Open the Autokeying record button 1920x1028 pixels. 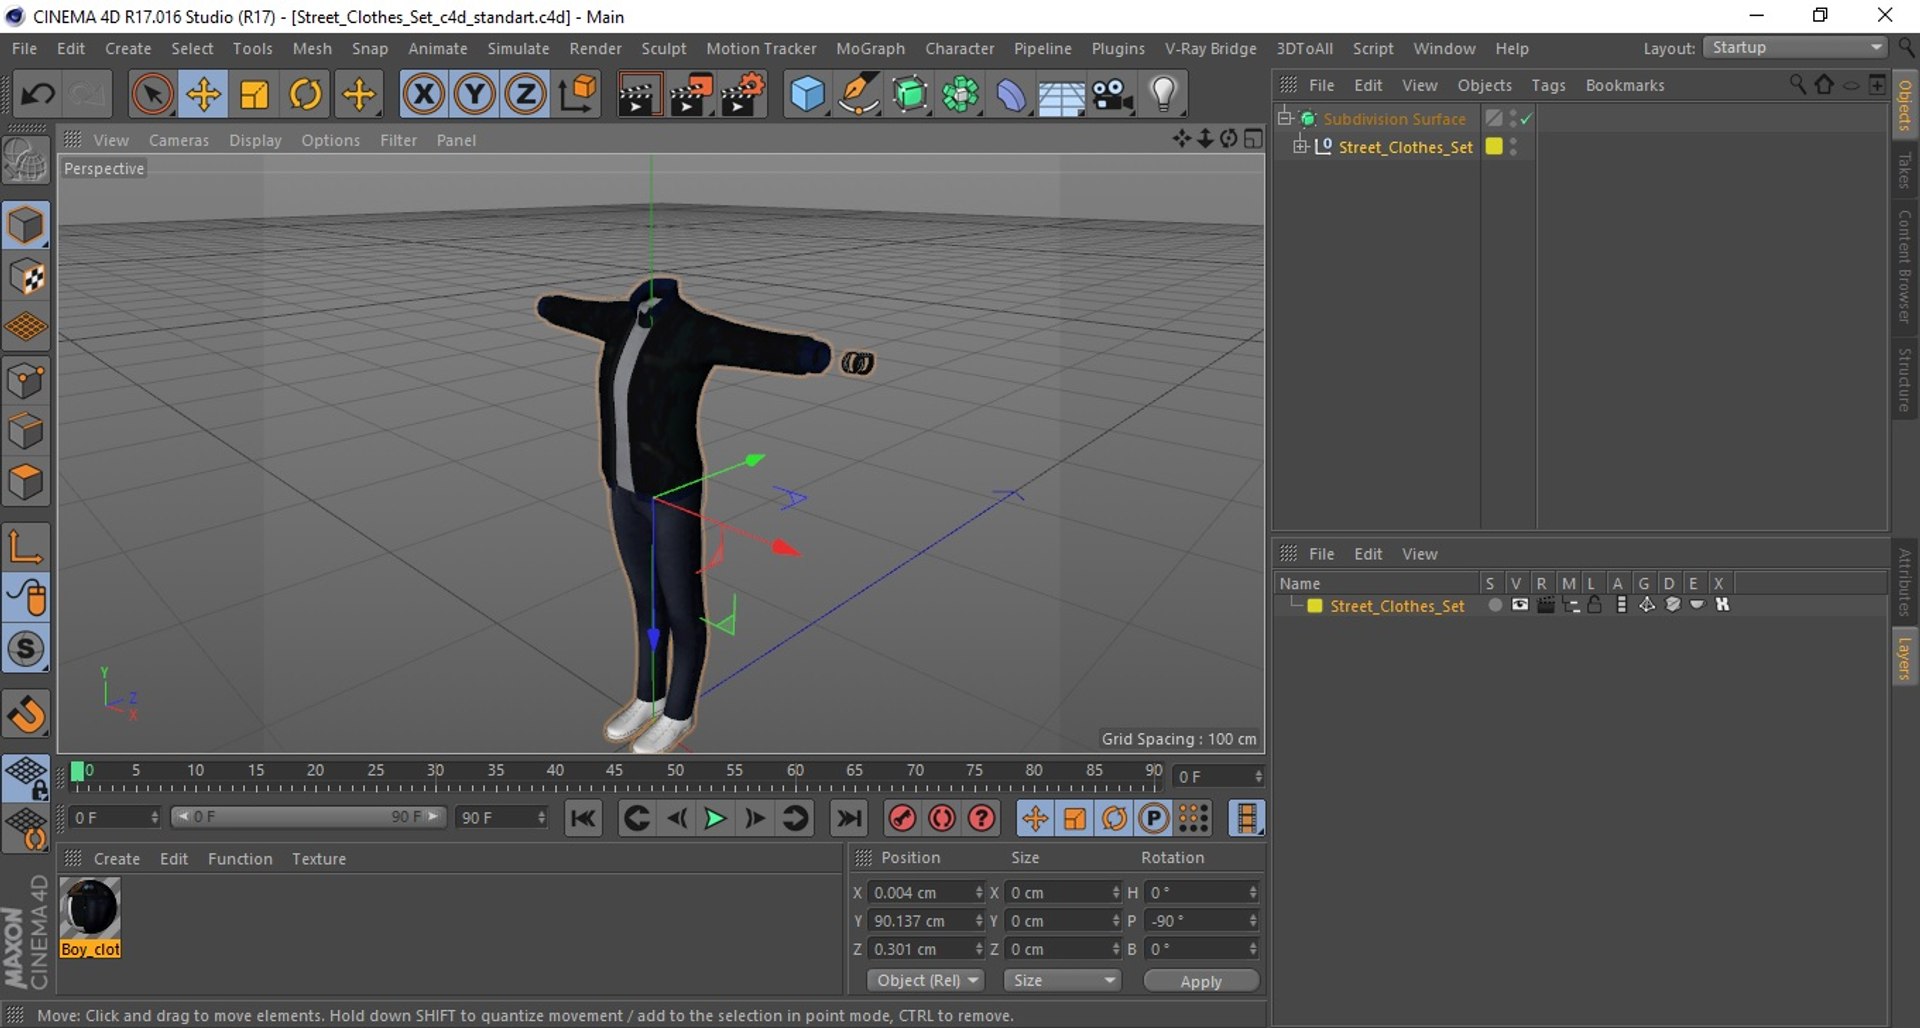tap(942, 819)
